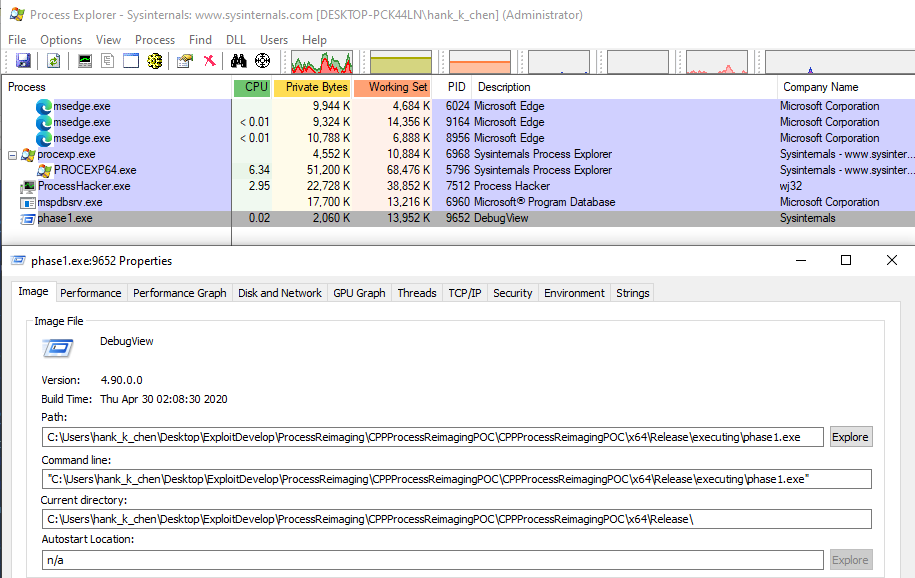Click the 51,200 K Private Bytes value
Screen dimensions: 915x578
tap(328, 170)
